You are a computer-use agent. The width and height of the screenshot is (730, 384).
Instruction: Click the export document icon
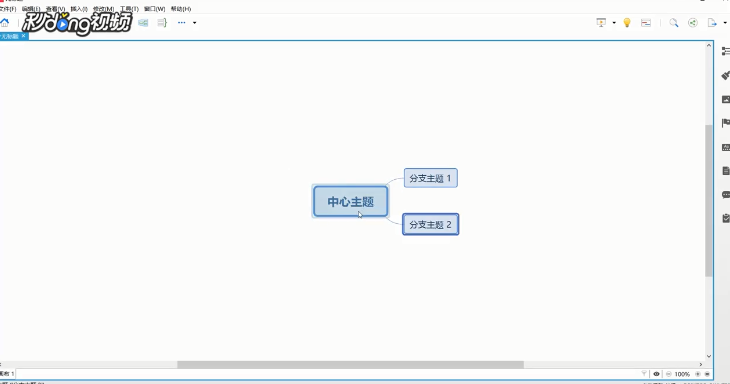tap(712, 23)
